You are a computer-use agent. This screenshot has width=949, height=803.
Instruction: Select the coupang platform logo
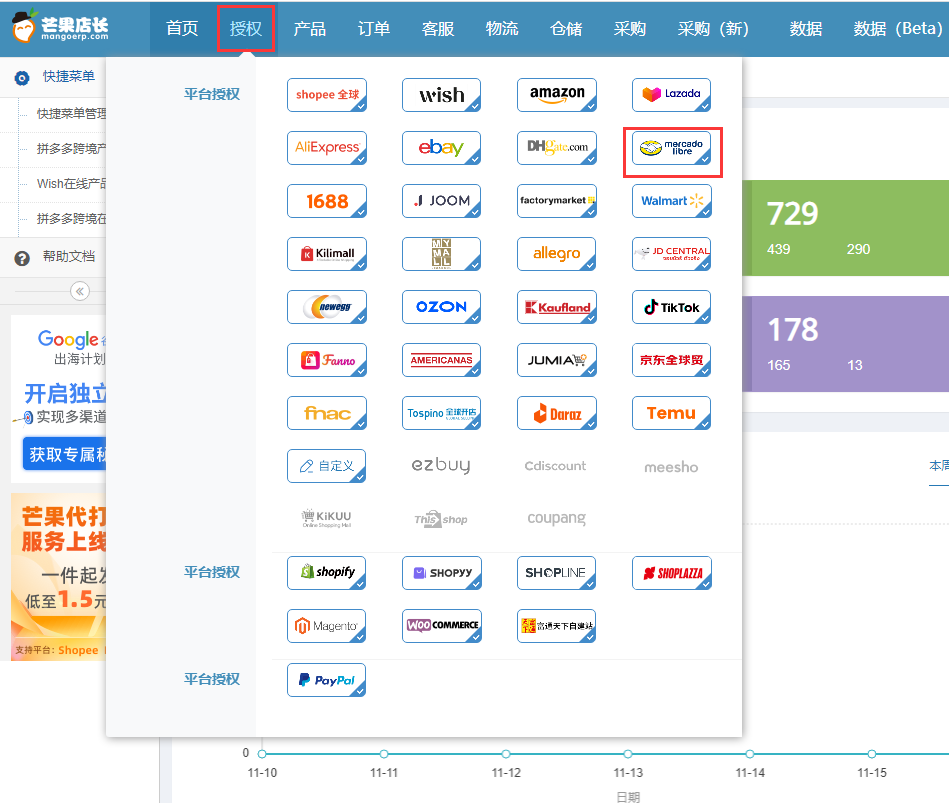[557, 519]
